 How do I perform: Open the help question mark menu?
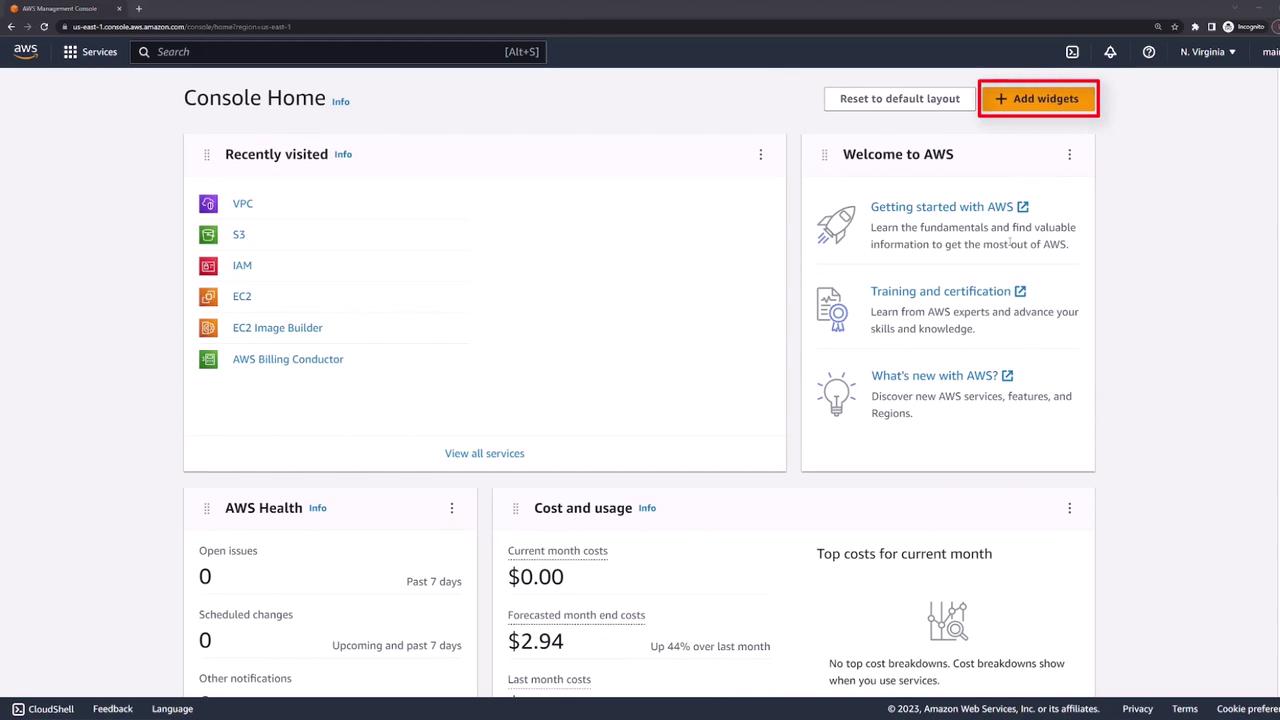tap(1149, 52)
